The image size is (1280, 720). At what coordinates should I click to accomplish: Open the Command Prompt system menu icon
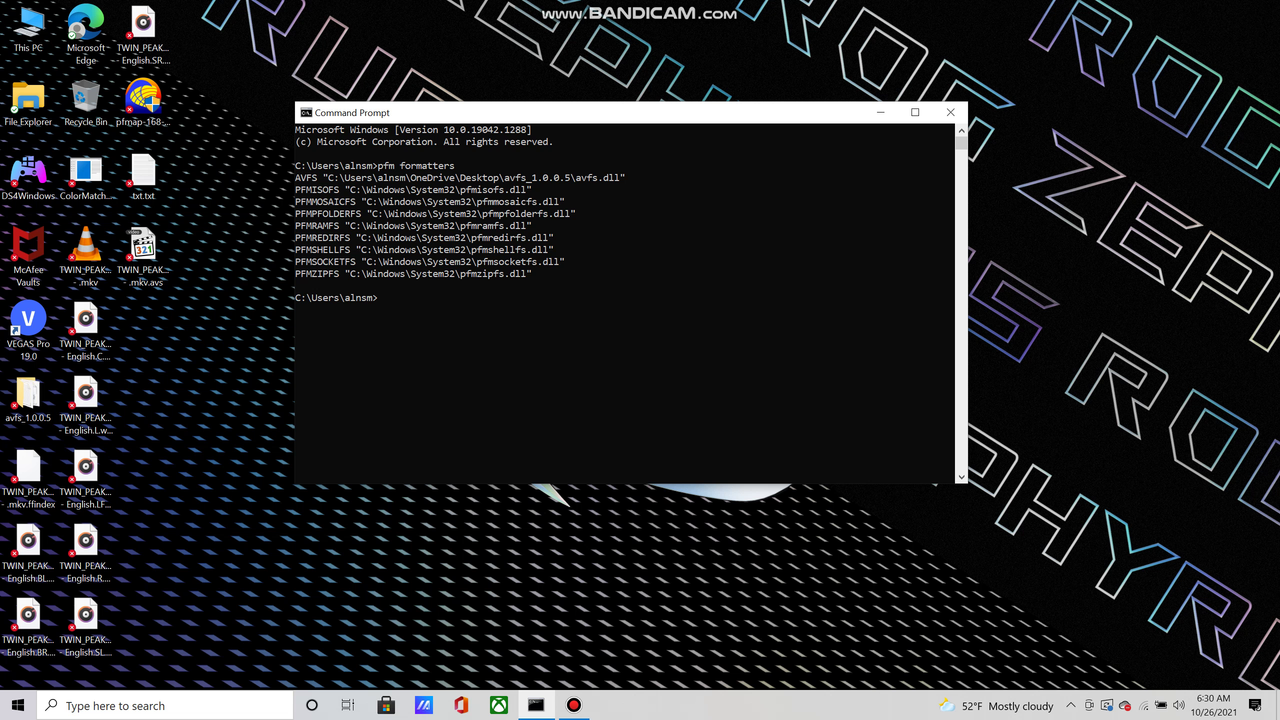tap(306, 113)
